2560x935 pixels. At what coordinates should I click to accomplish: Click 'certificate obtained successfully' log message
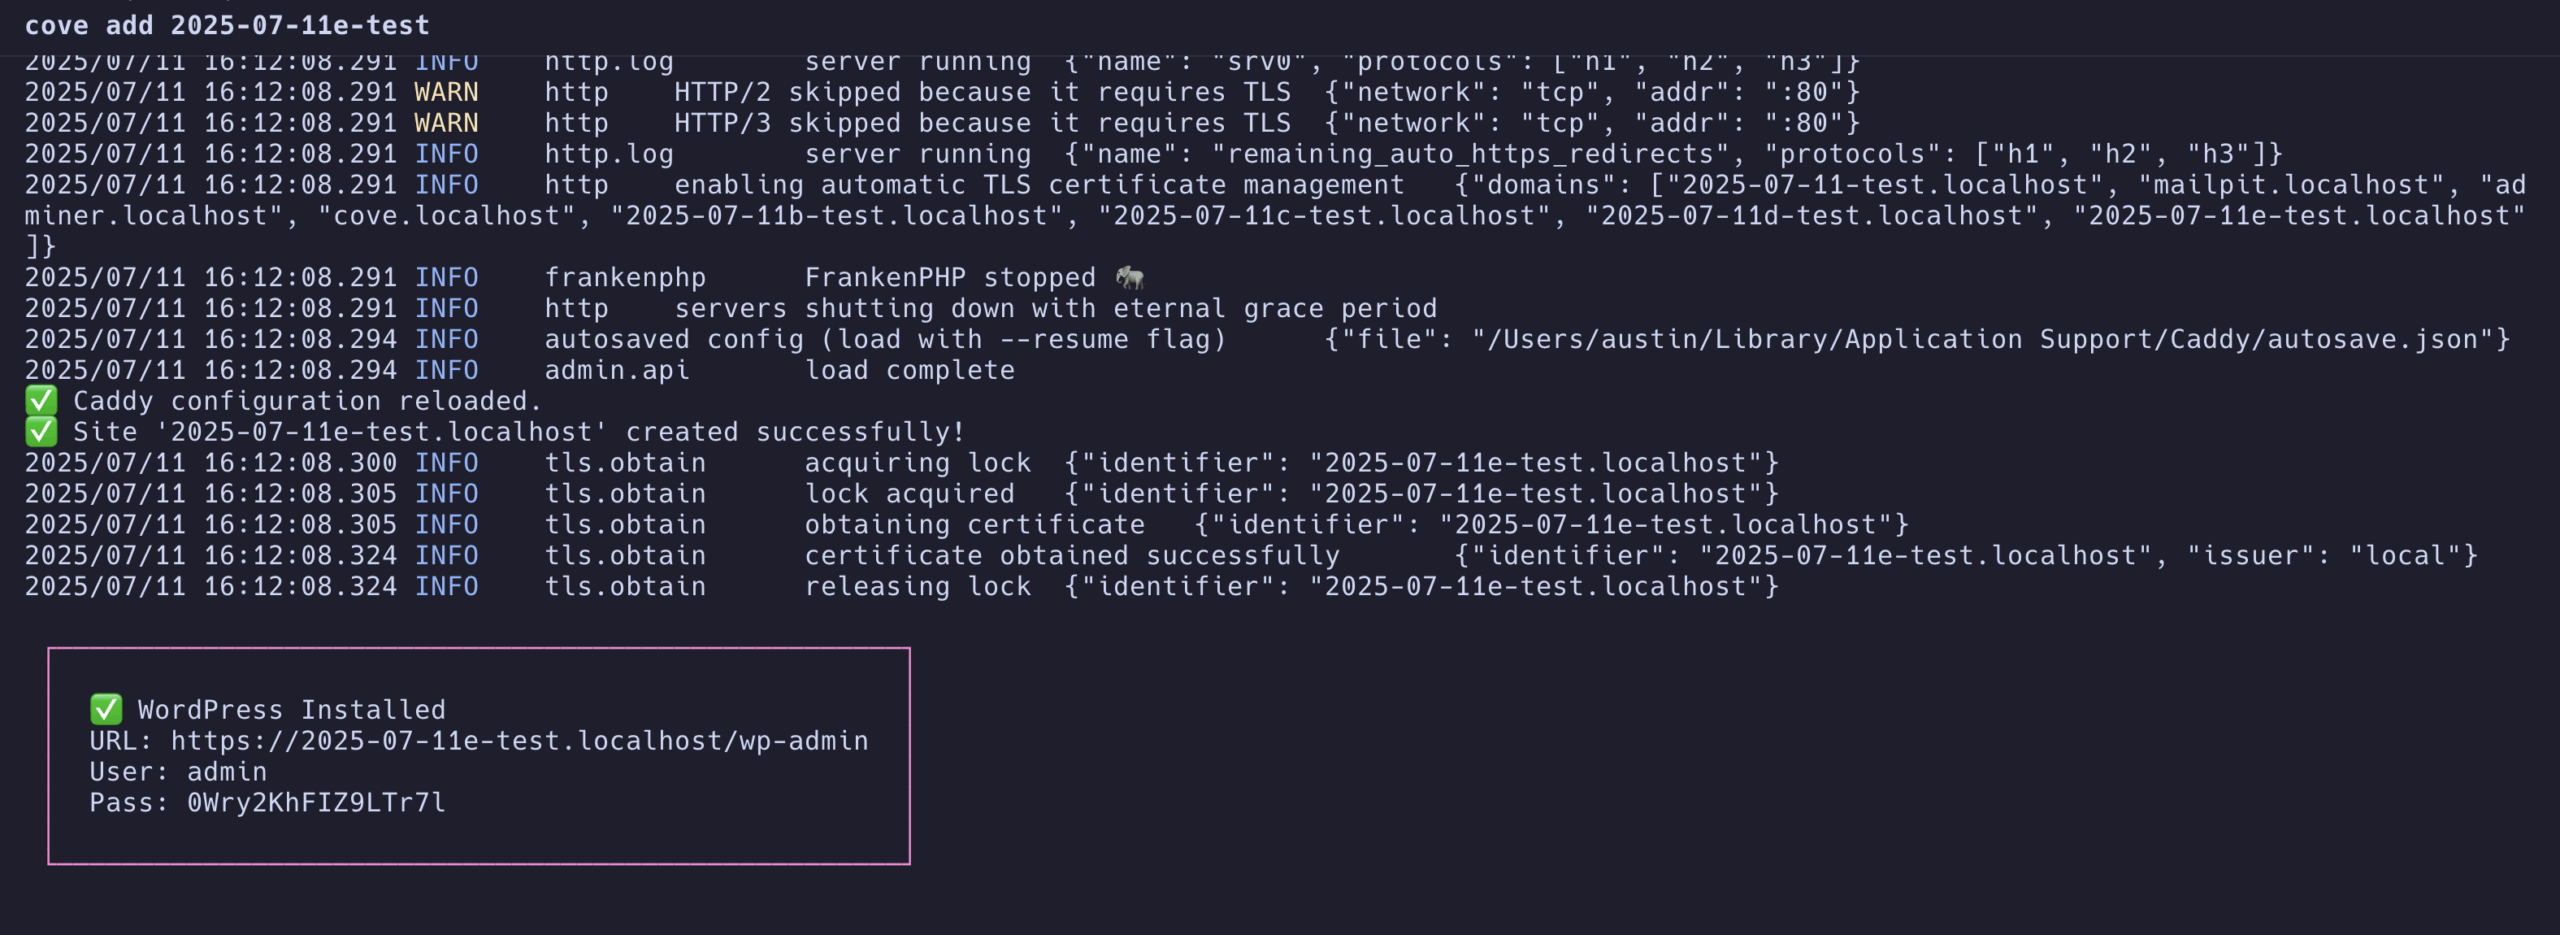(x=1072, y=556)
